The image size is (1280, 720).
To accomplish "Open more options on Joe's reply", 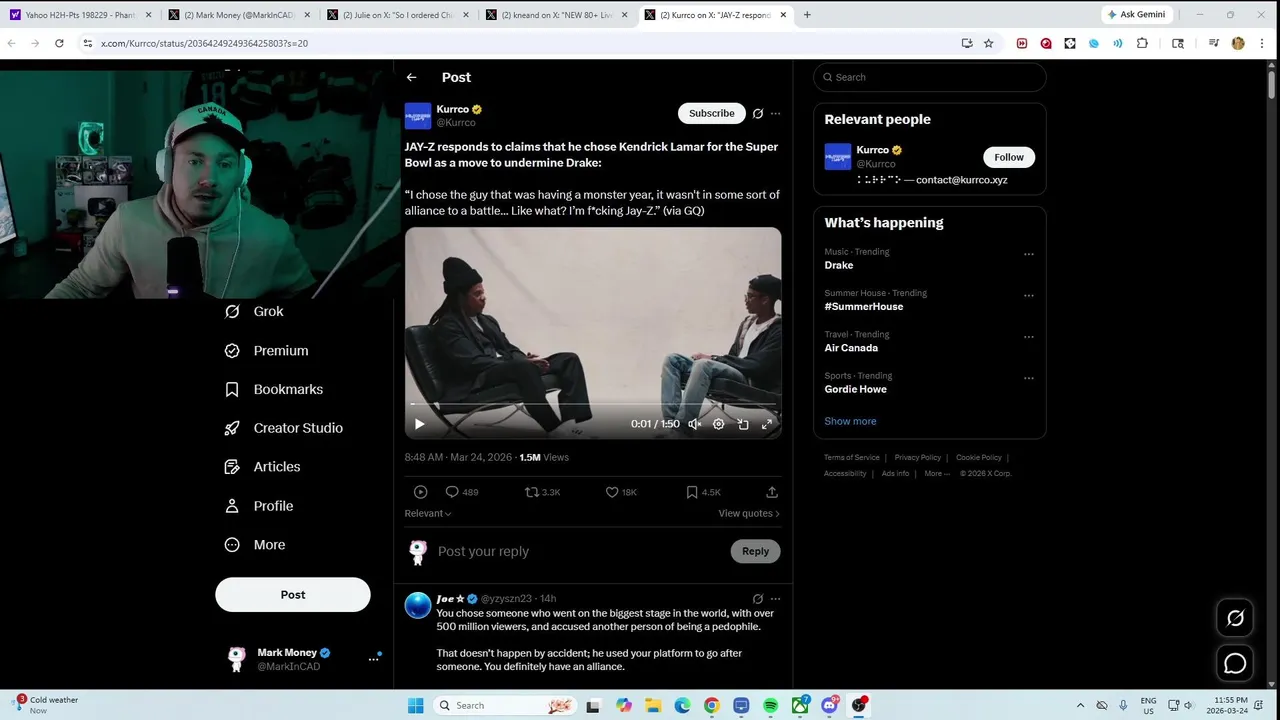I will [775, 599].
